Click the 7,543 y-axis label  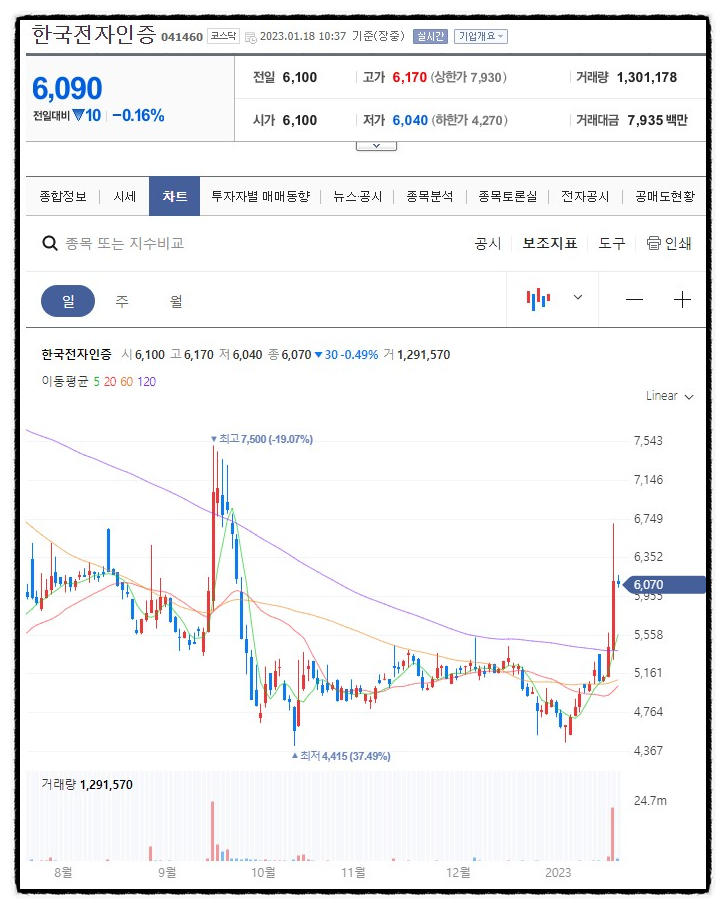[648, 441]
